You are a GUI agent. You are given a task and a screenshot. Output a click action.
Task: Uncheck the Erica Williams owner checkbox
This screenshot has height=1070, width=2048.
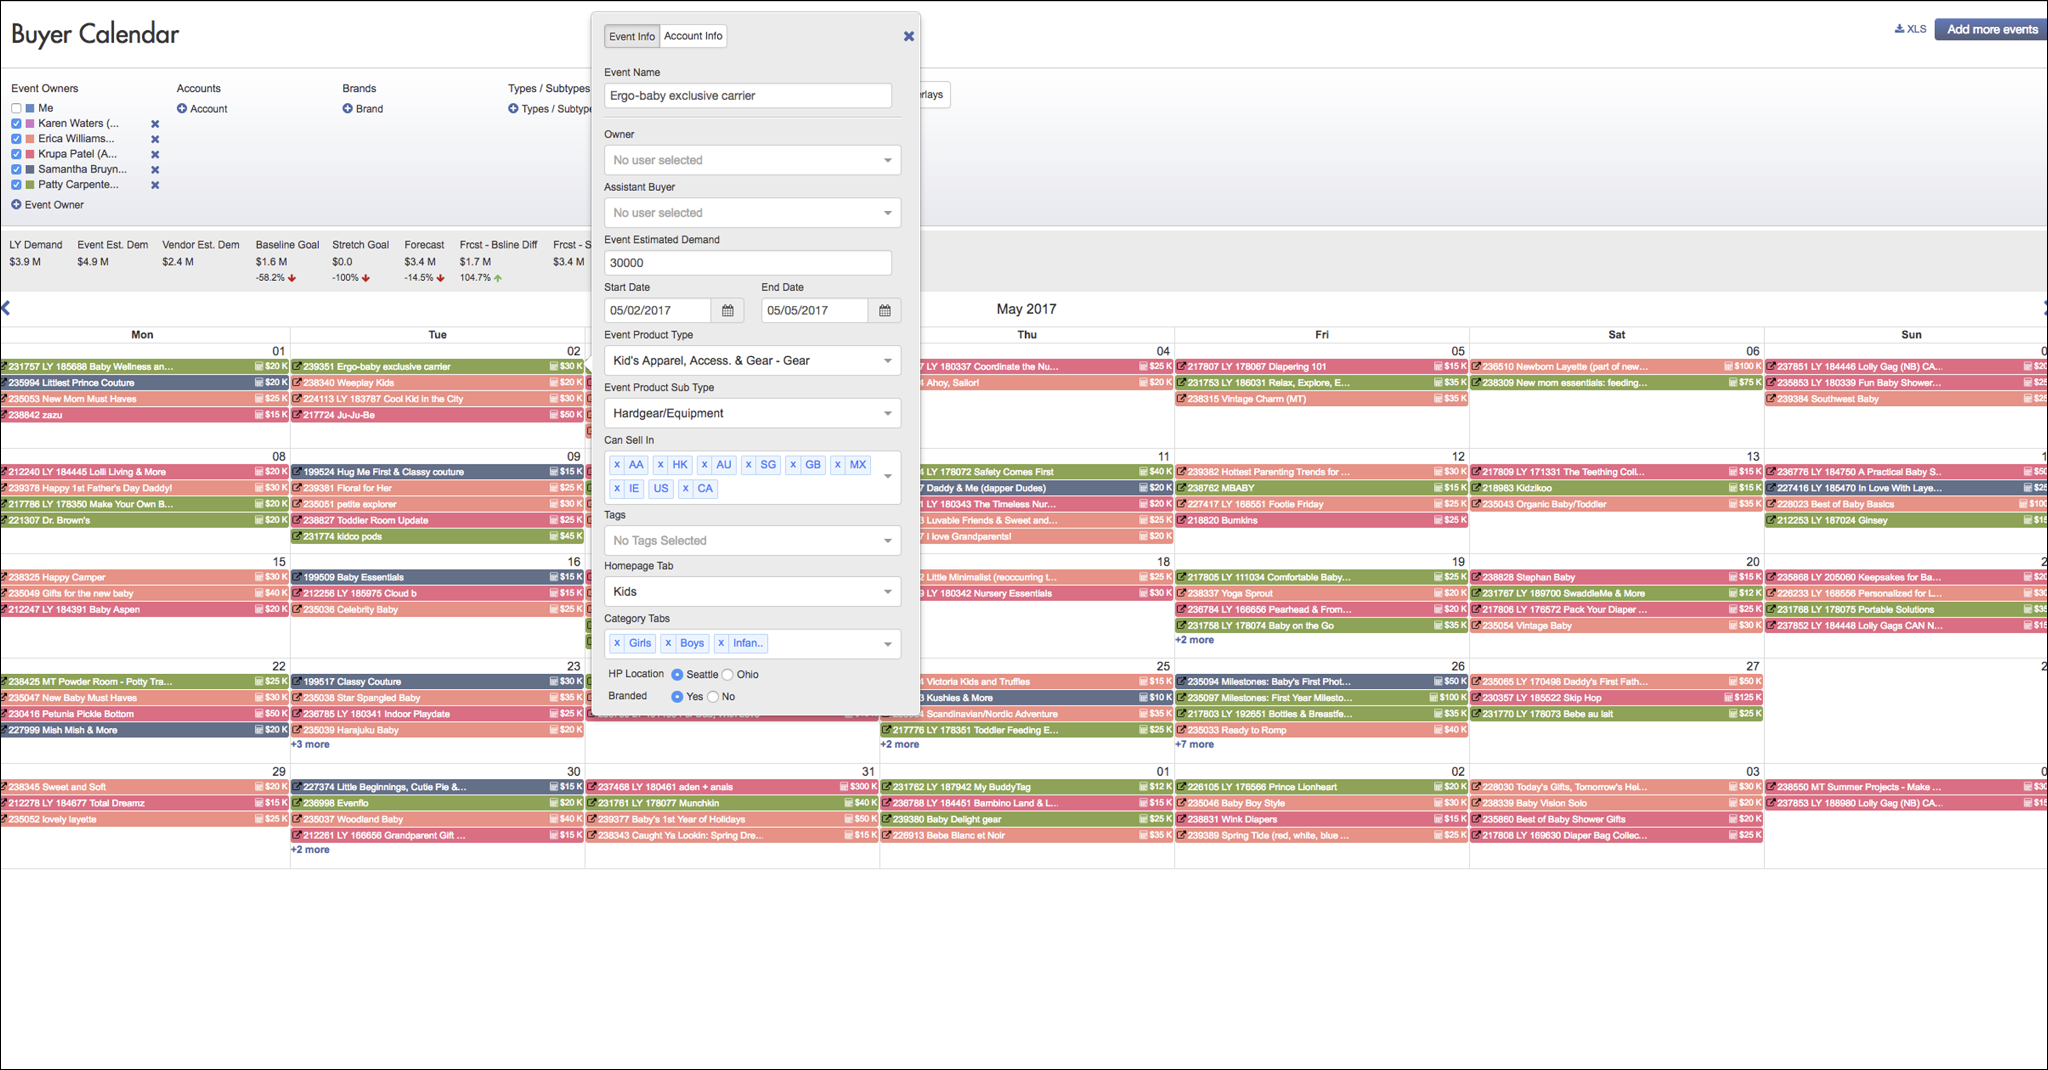[16, 139]
